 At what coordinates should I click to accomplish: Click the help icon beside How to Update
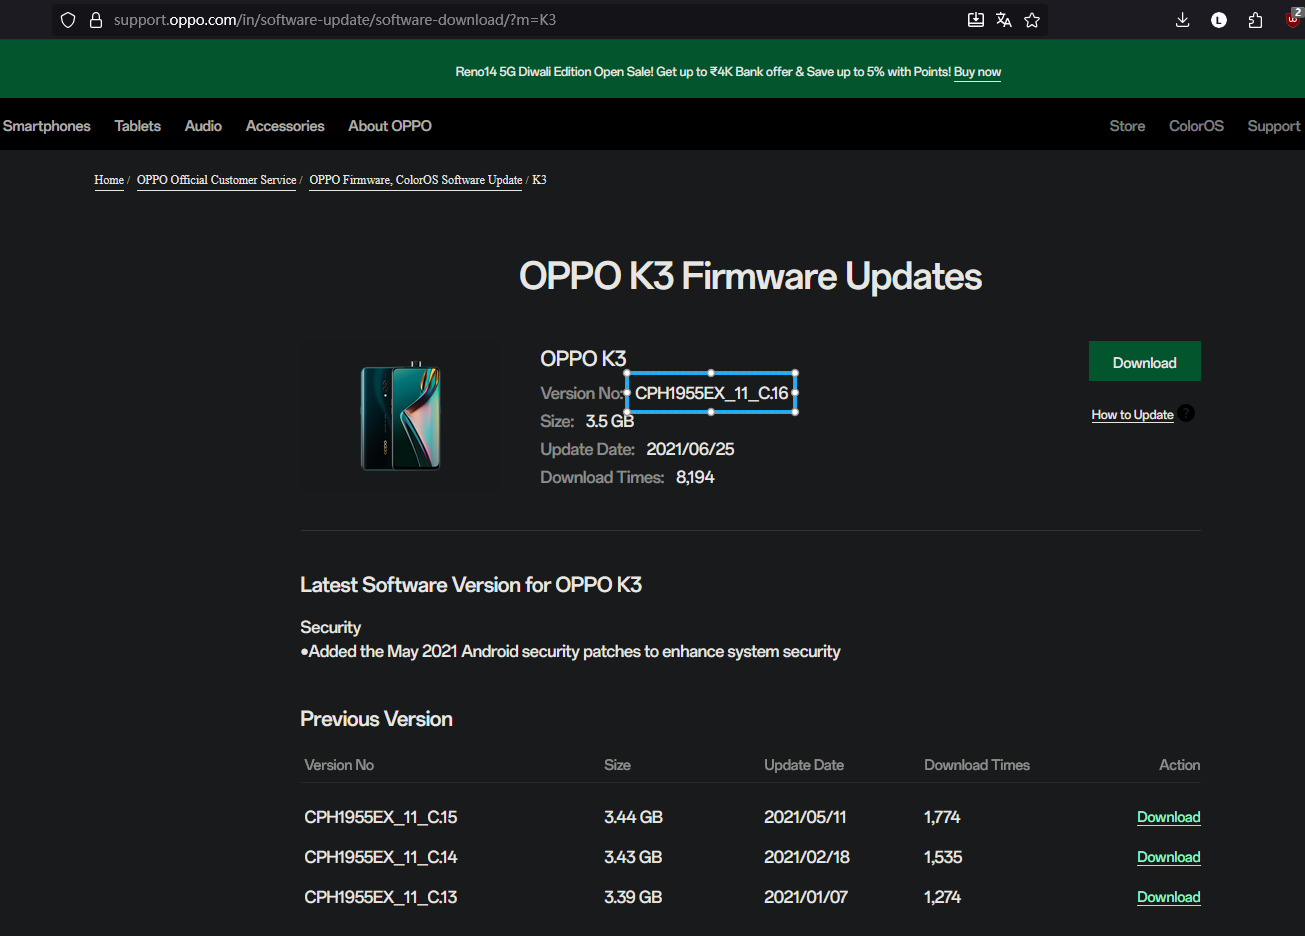[1186, 413]
